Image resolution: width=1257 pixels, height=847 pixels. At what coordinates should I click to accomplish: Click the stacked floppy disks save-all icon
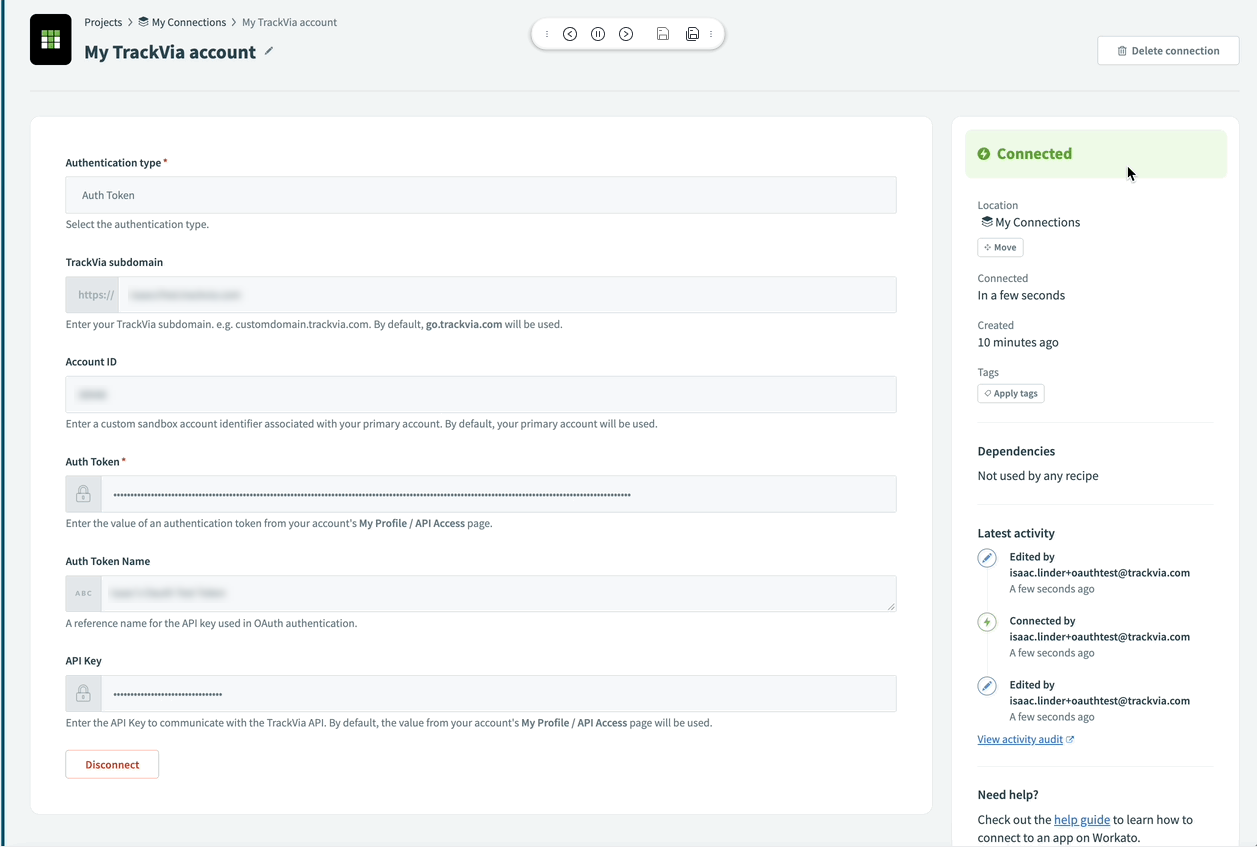(692, 34)
